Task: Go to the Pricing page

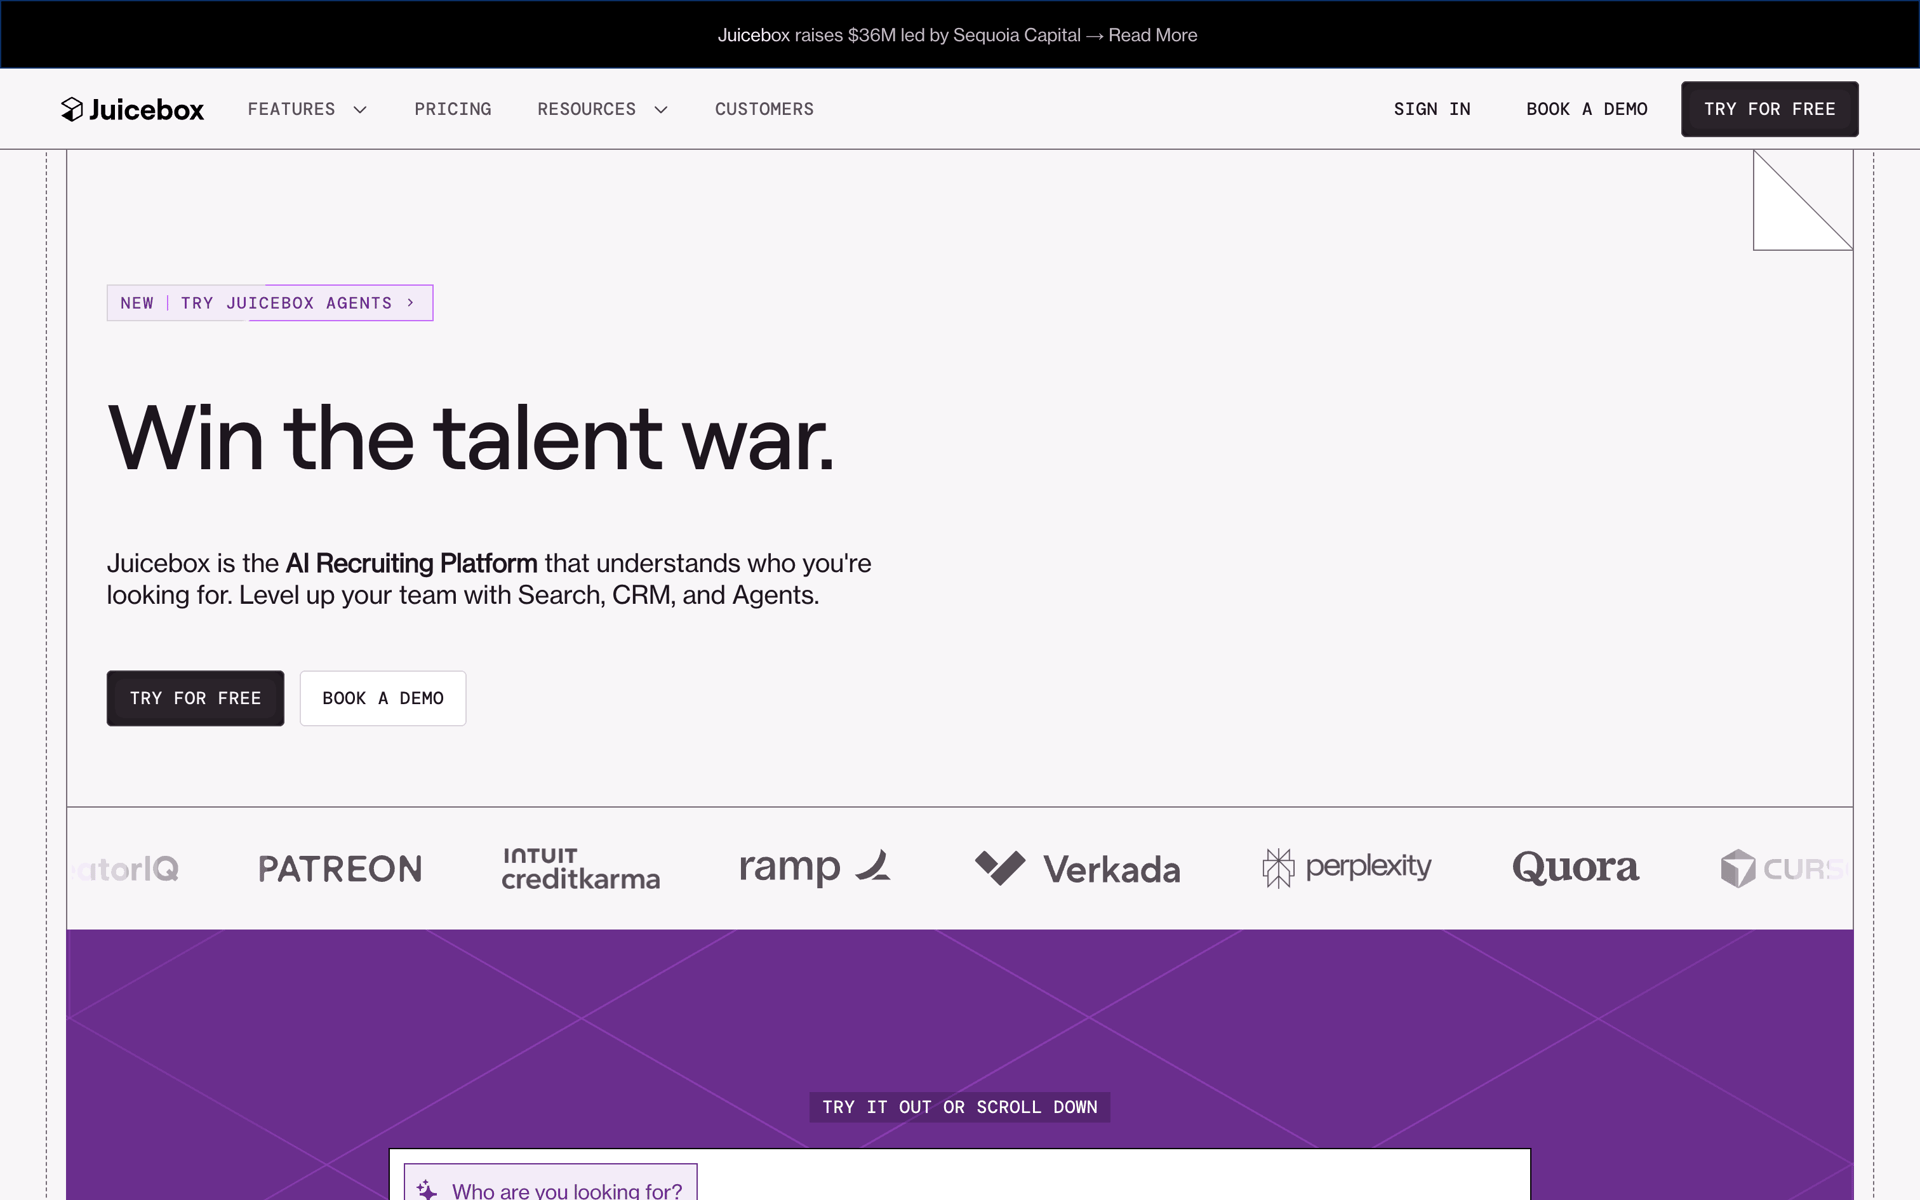Action: click(x=453, y=109)
